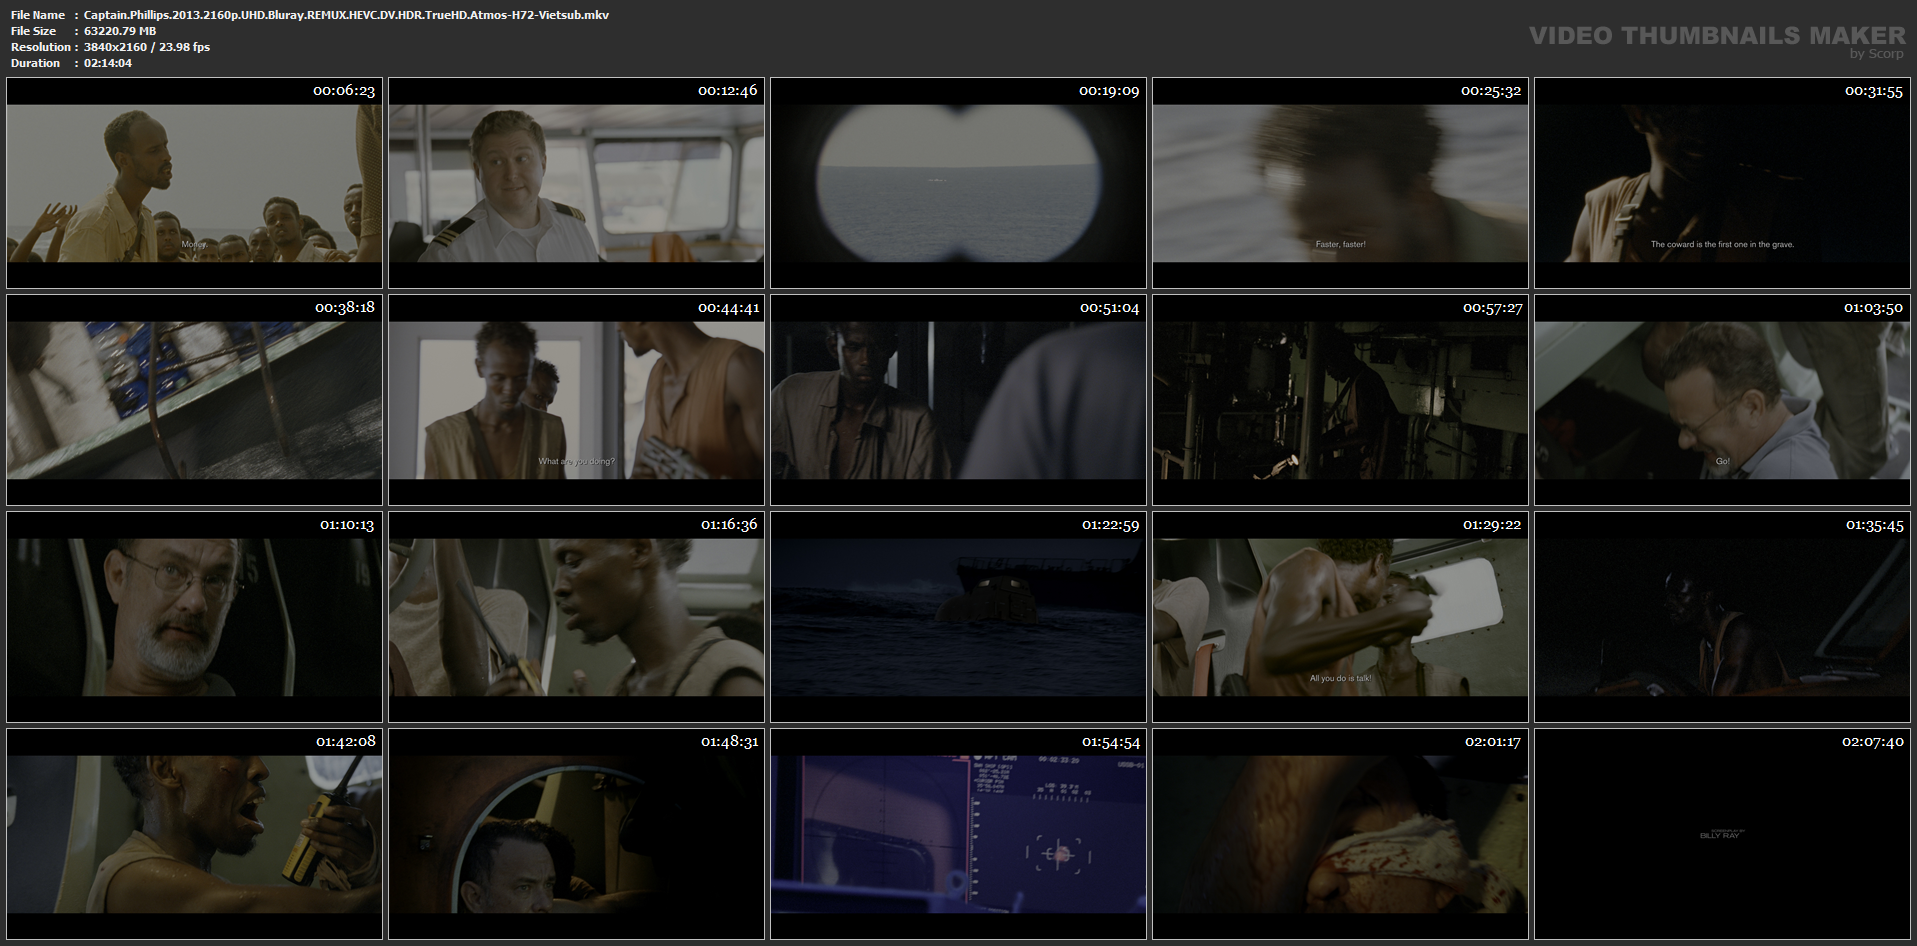Select the thumbnail timestamped 00:12:46
The width and height of the screenshot is (1917, 946).
[x=576, y=183]
